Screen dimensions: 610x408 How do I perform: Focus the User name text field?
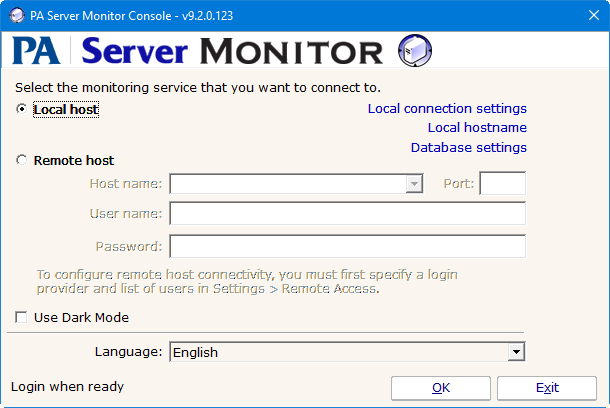347,214
